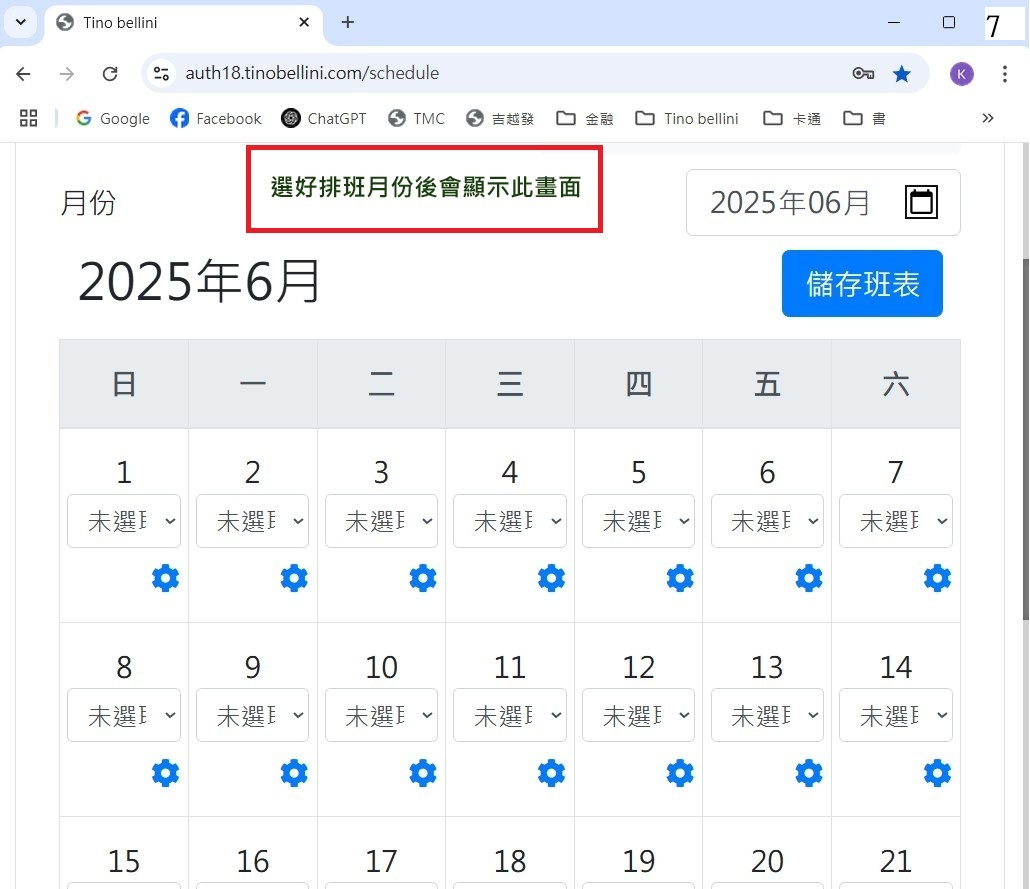The width and height of the screenshot is (1030, 889).
Task: Open the ChatGPT bookmark
Action: point(324,118)
